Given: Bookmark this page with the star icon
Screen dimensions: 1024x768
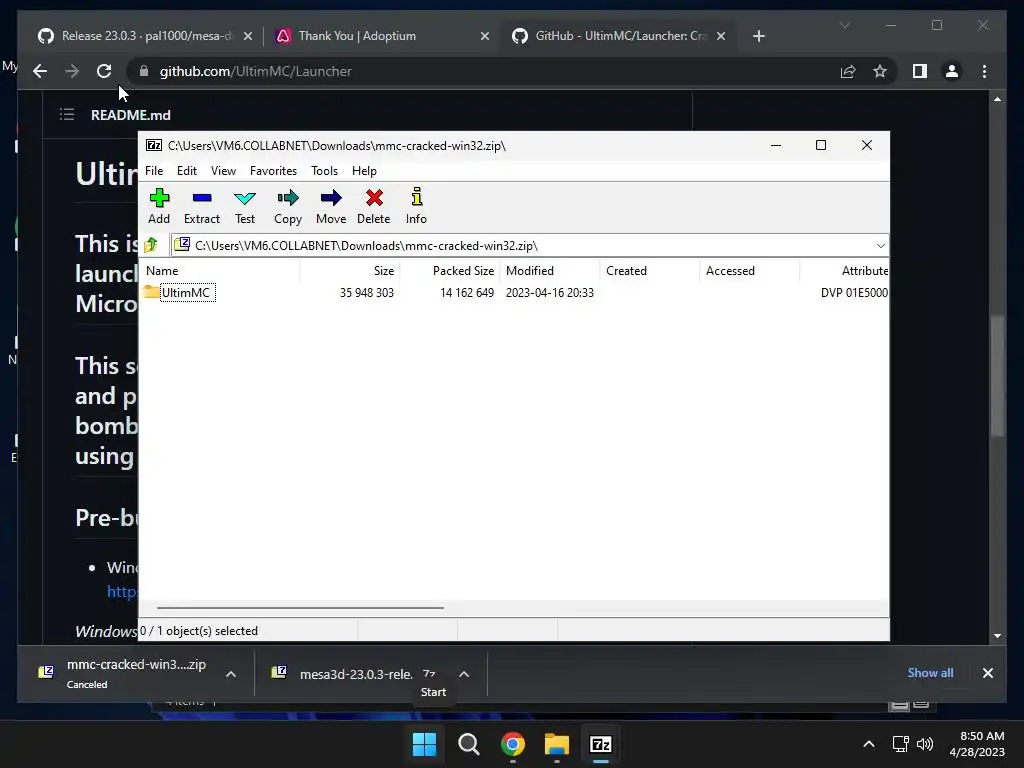Looking at the screenshot, I should coord(880,71).
